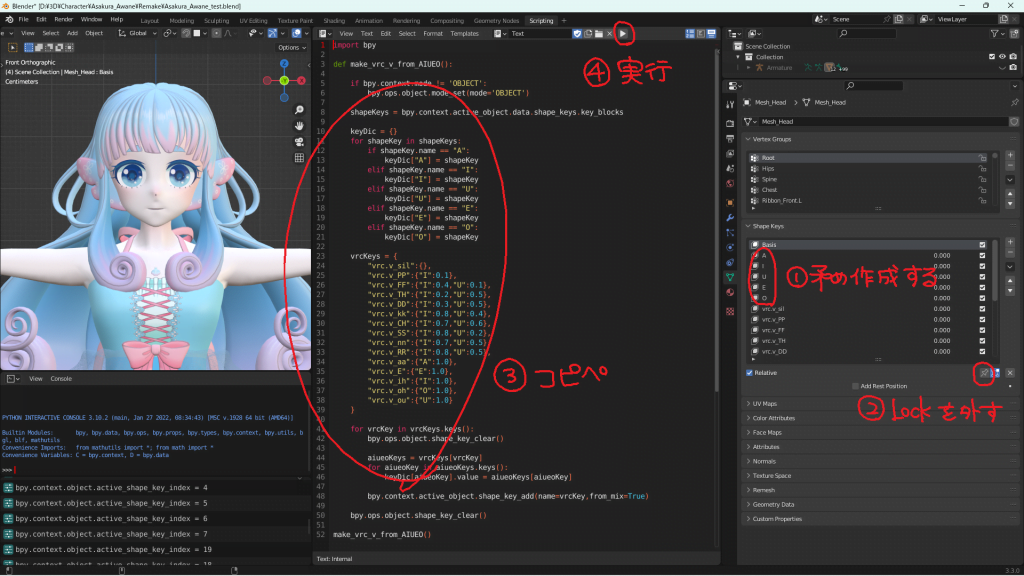The image size is (1024, 576).
Task: Click the shape key pin icon
Action: [985, 372]
